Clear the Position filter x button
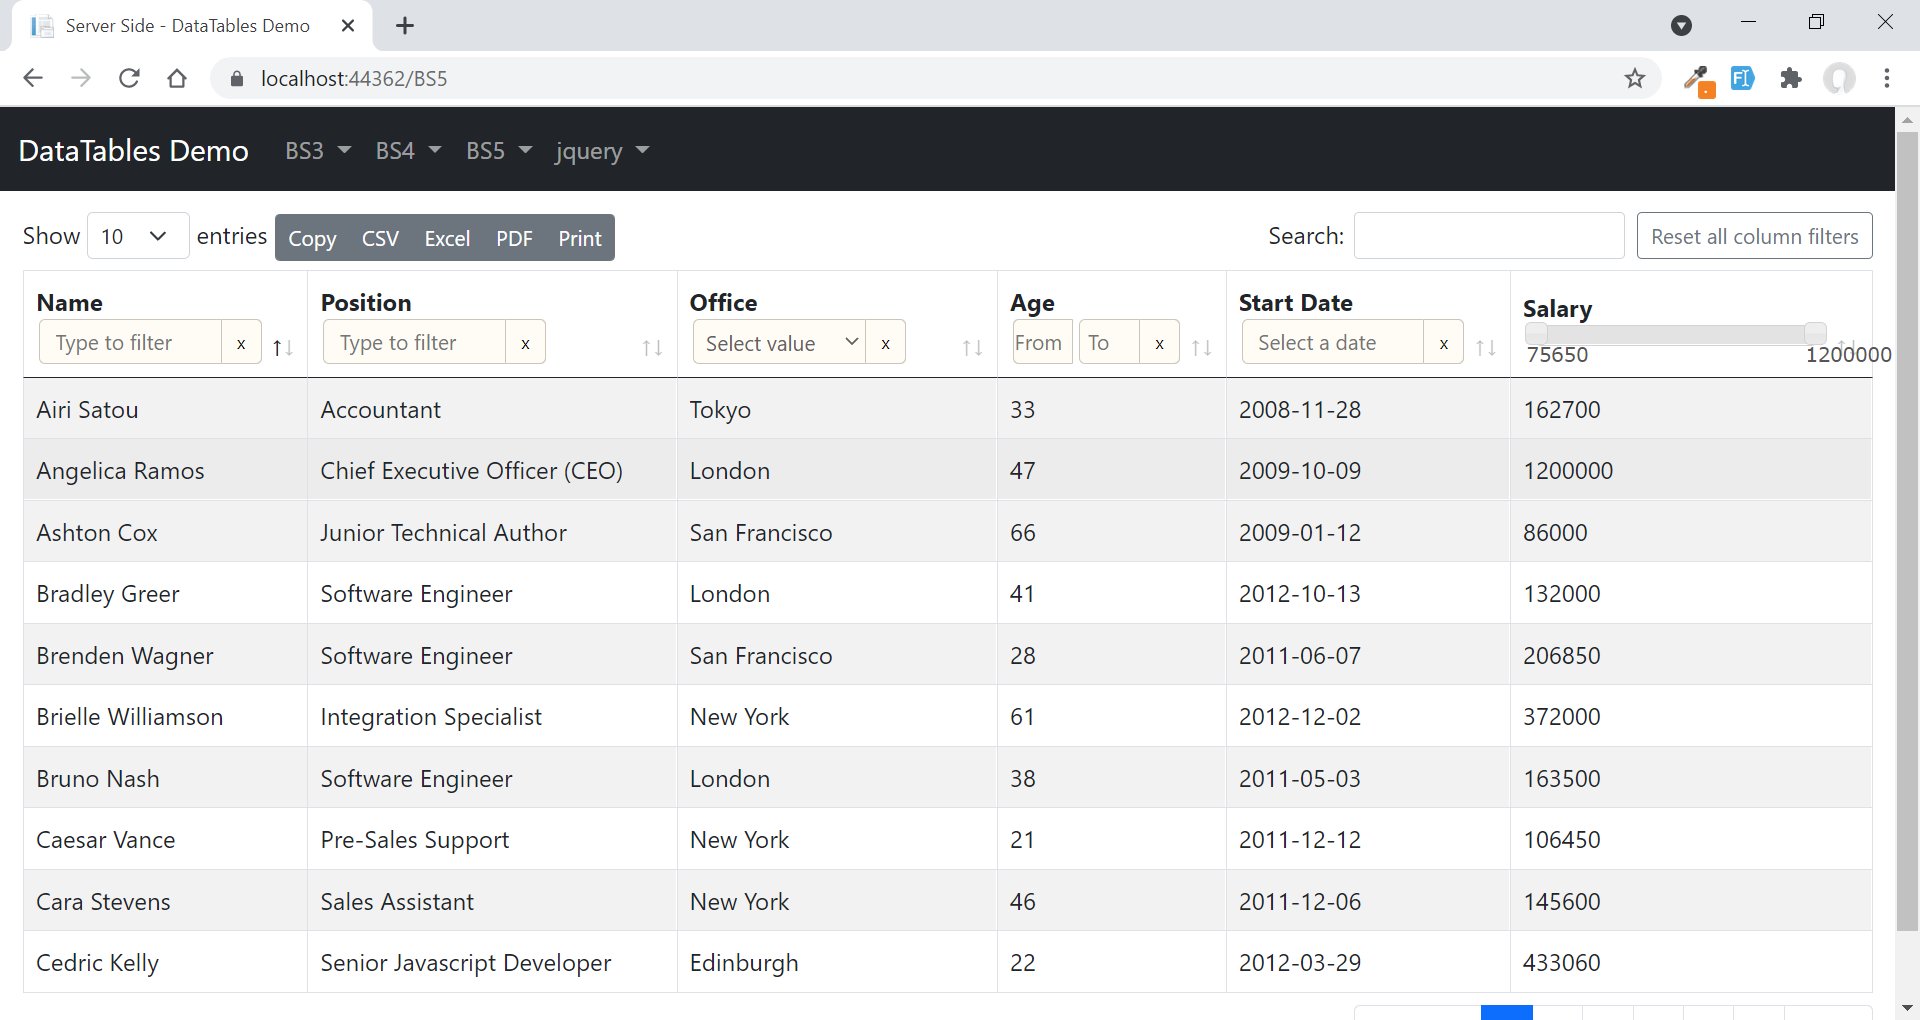 click(525, 343)
